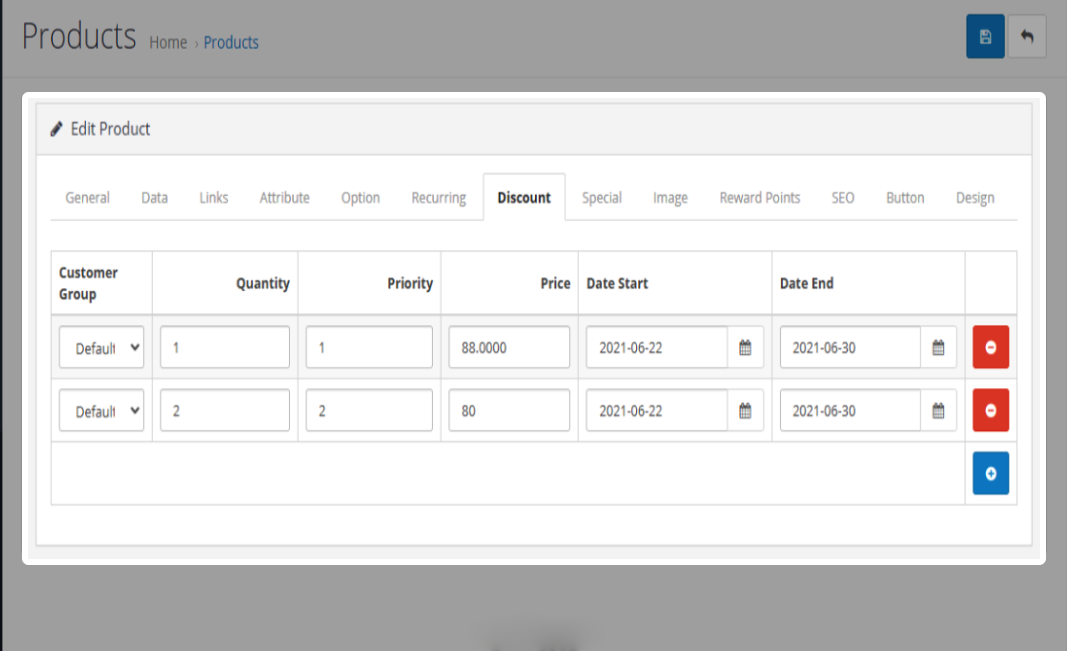Select the SEO tab

tap(843, 198)
